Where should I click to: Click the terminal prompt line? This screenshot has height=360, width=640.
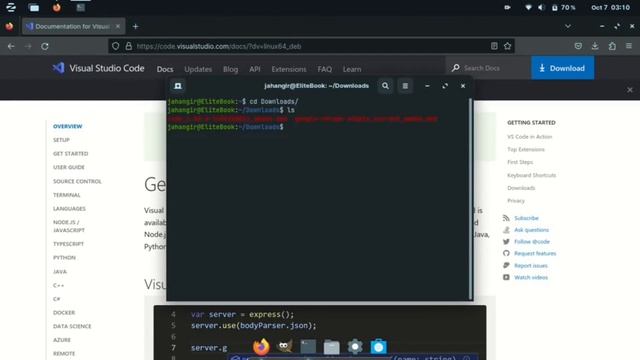coord(225,127)
